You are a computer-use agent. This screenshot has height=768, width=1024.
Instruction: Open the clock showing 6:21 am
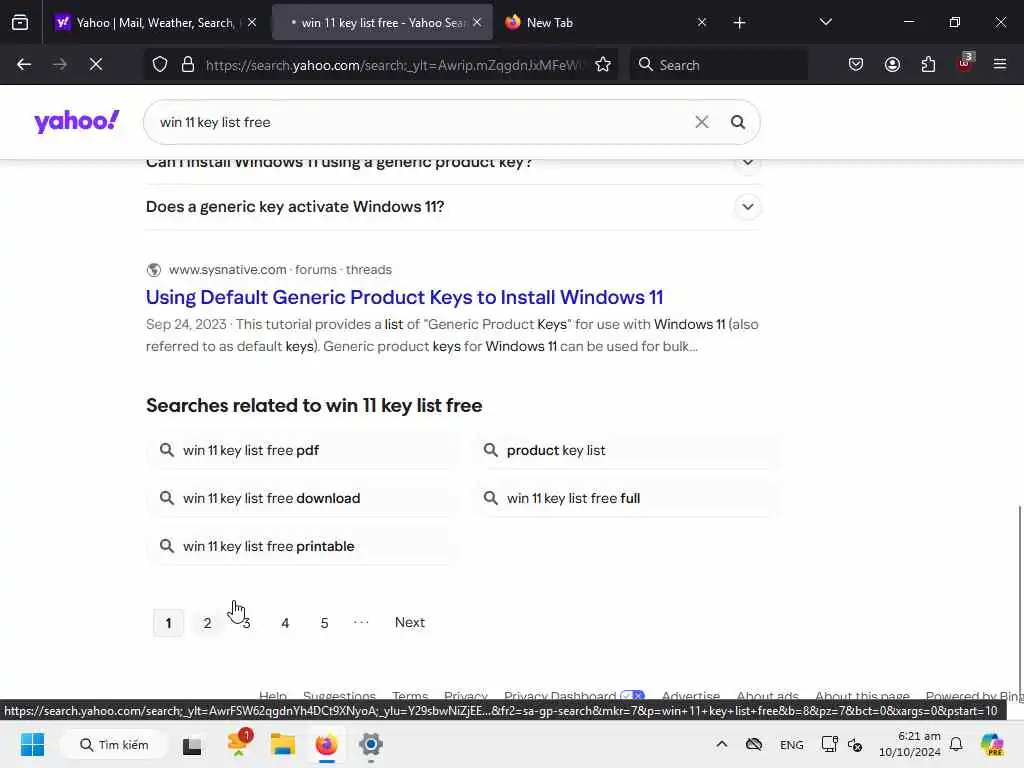click(x=909, y=744)
